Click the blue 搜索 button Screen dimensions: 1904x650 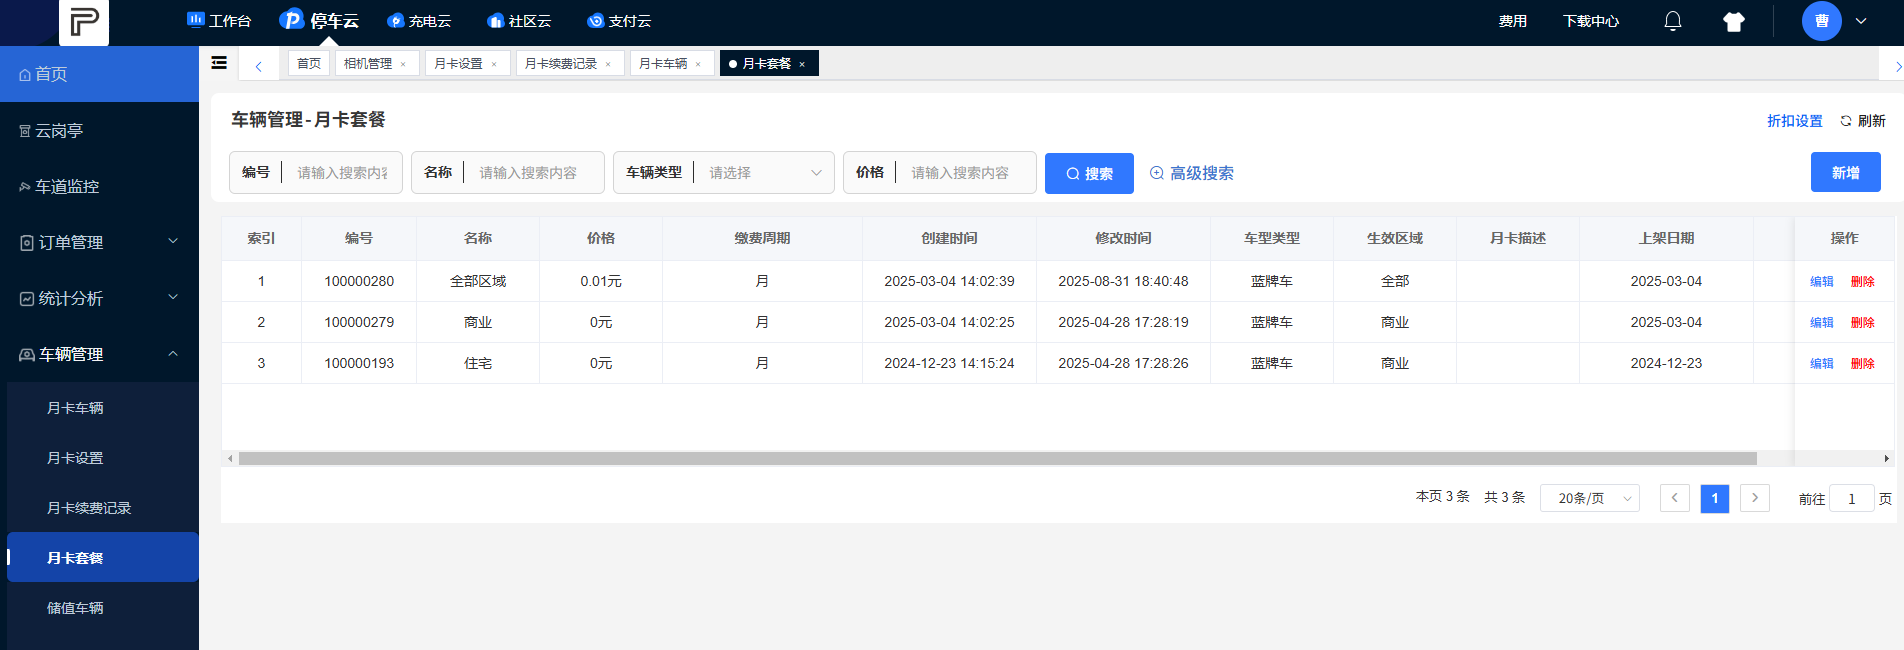tap(1089, 173)
